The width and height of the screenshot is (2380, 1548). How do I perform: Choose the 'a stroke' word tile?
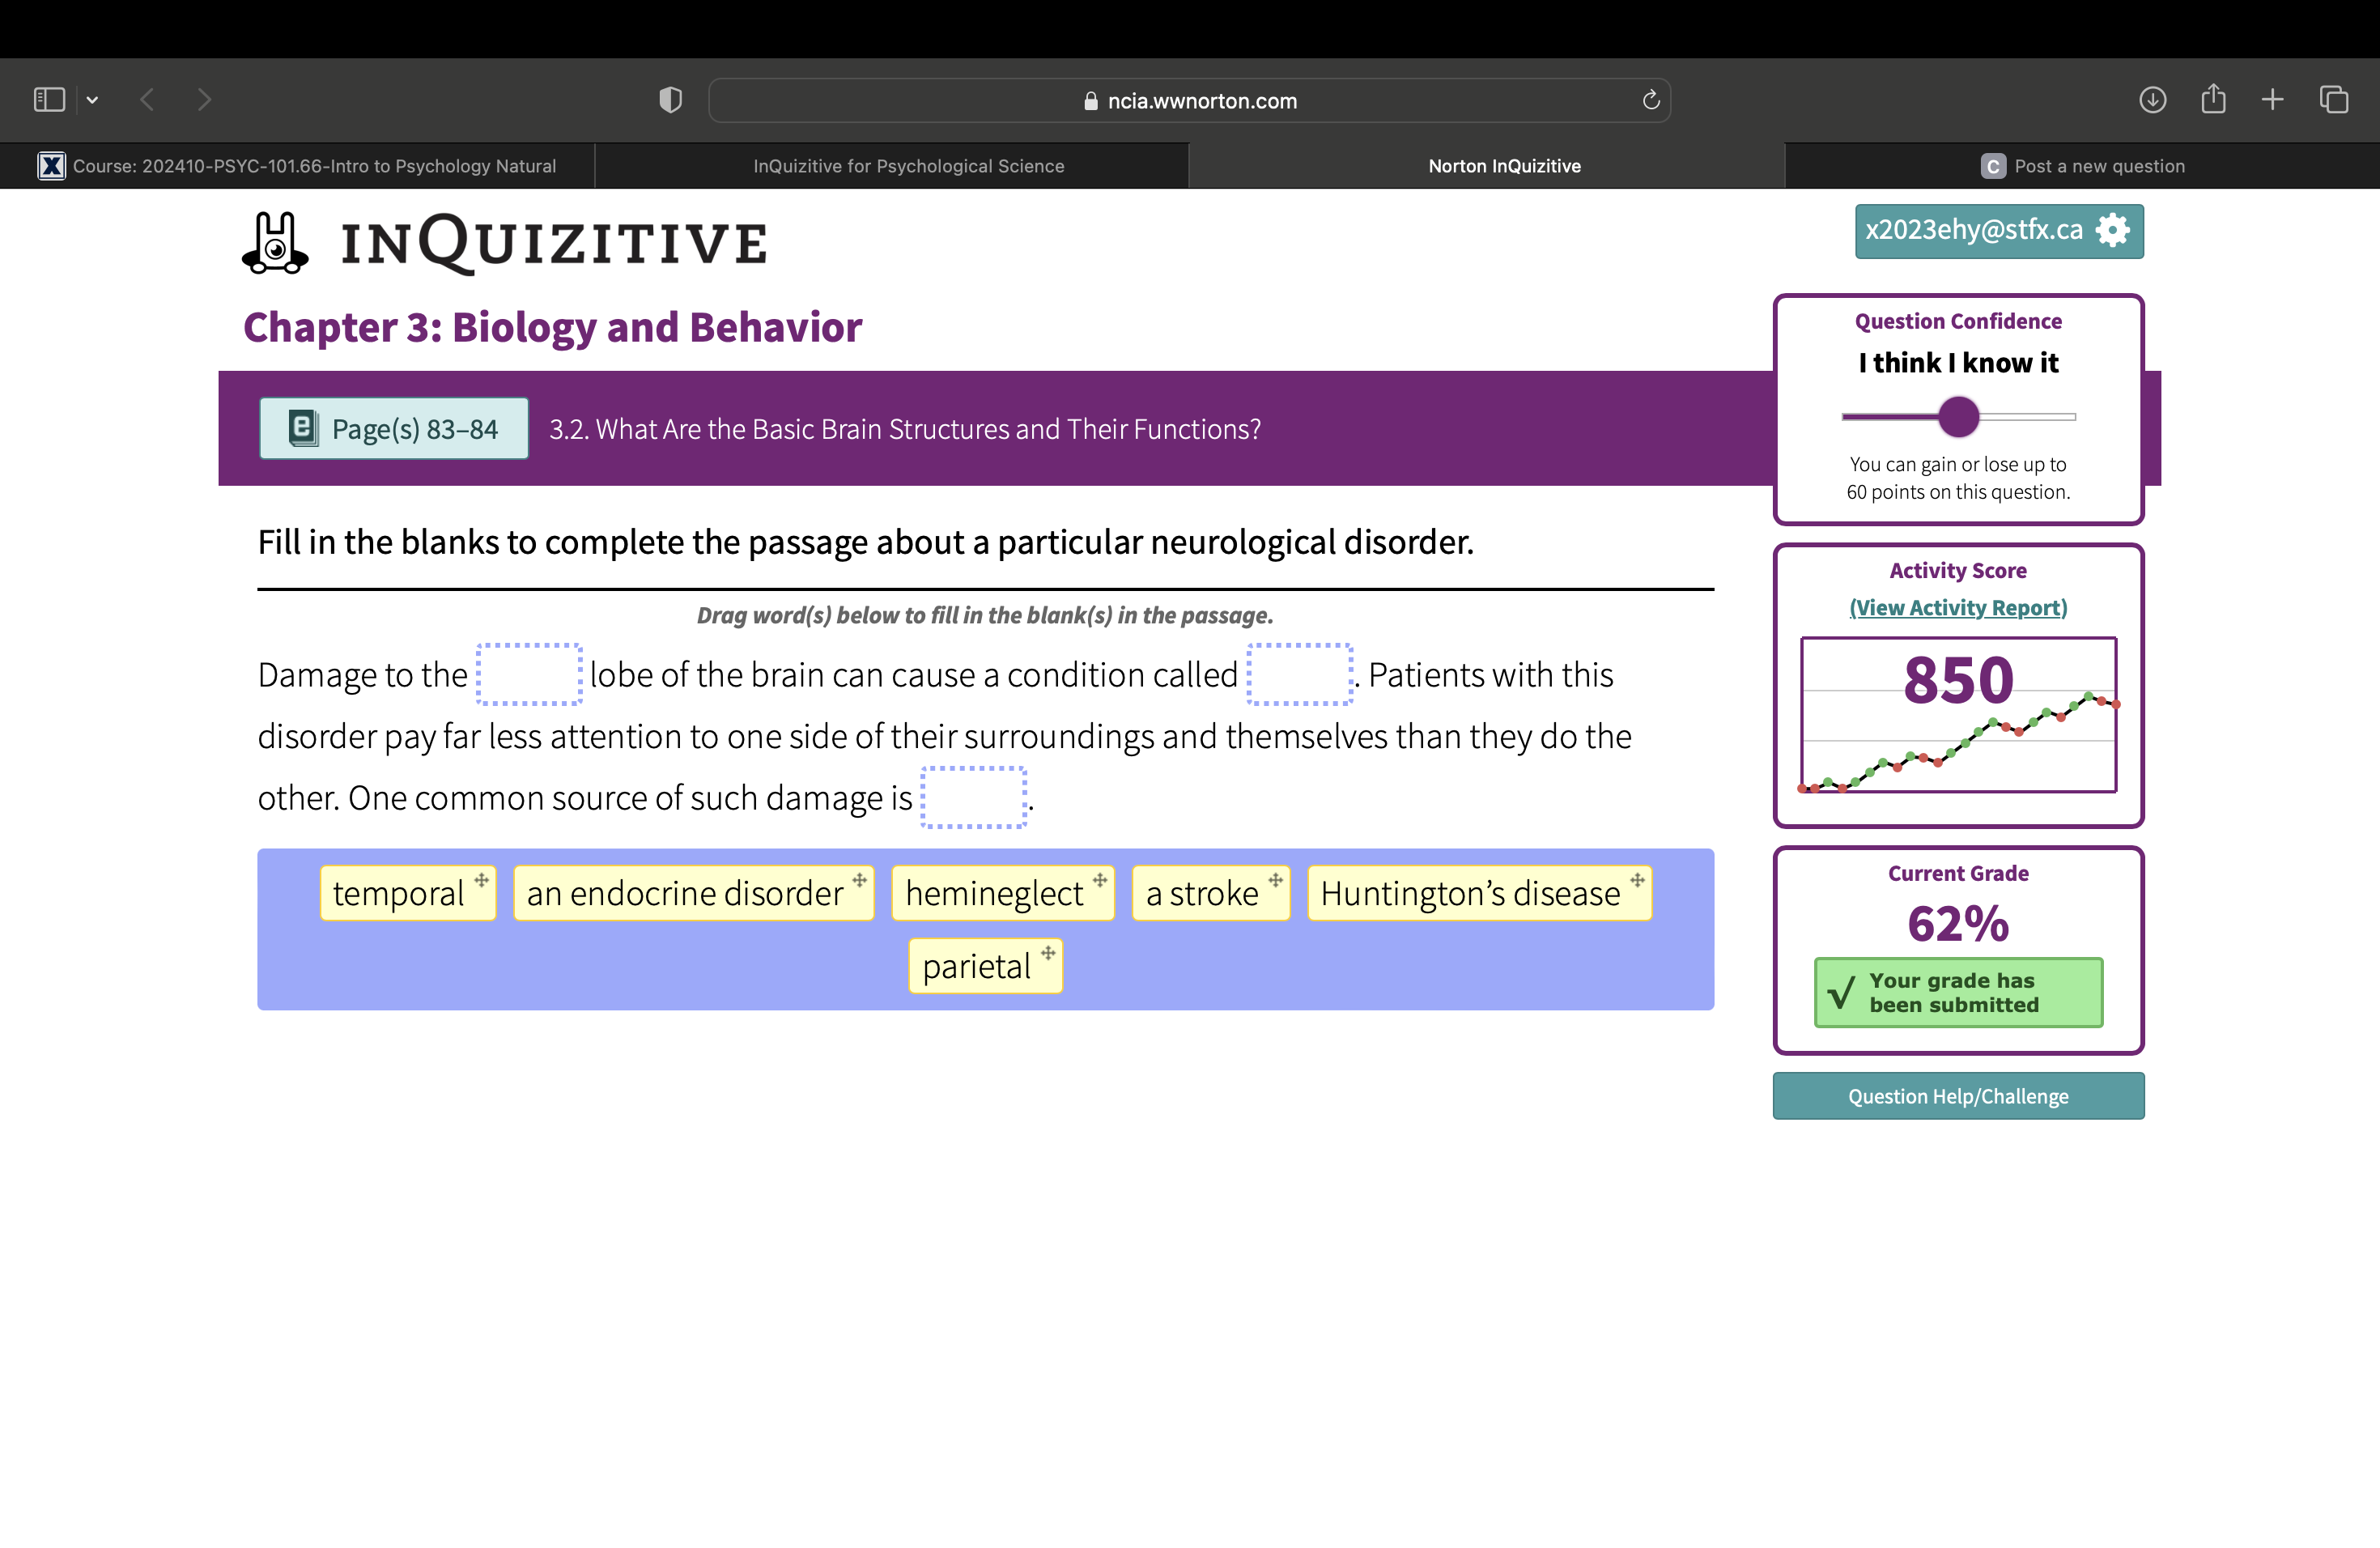[x=1211, y=893]
